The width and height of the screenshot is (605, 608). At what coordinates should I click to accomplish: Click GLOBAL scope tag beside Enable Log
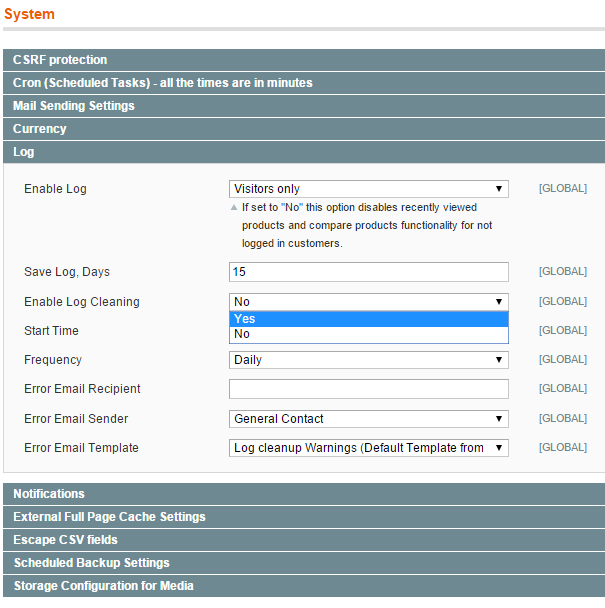click(563, 188)
